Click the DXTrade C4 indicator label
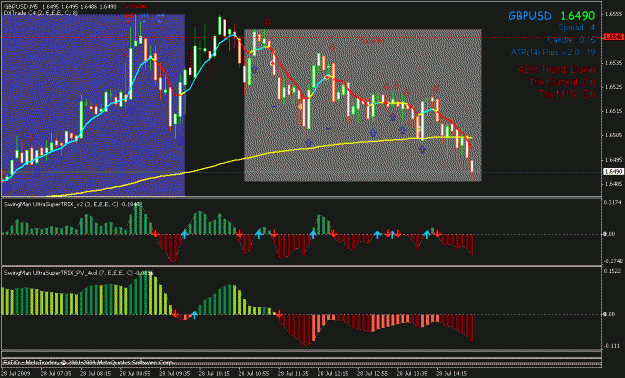 pyautogui.click(x=40, y=13)
